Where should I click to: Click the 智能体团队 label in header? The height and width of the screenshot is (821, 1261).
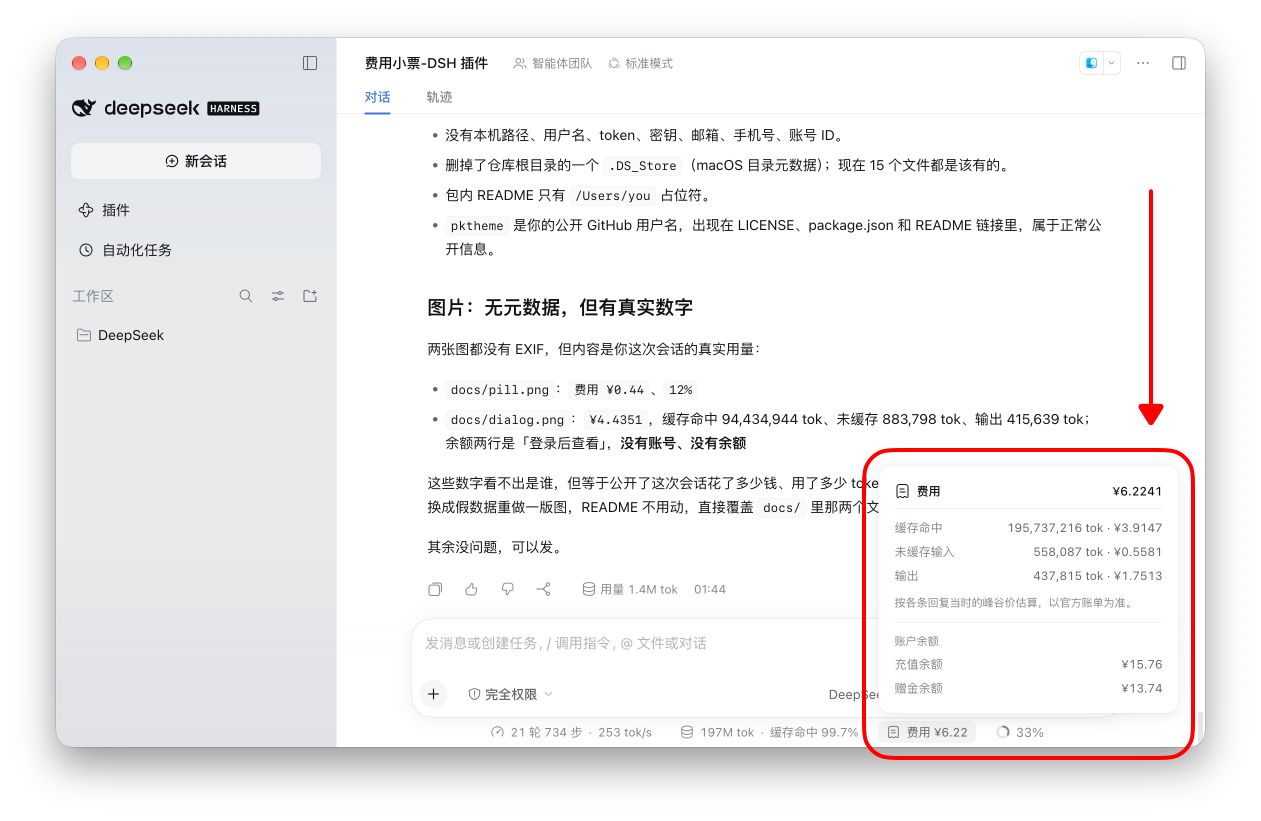click(553, 63)
